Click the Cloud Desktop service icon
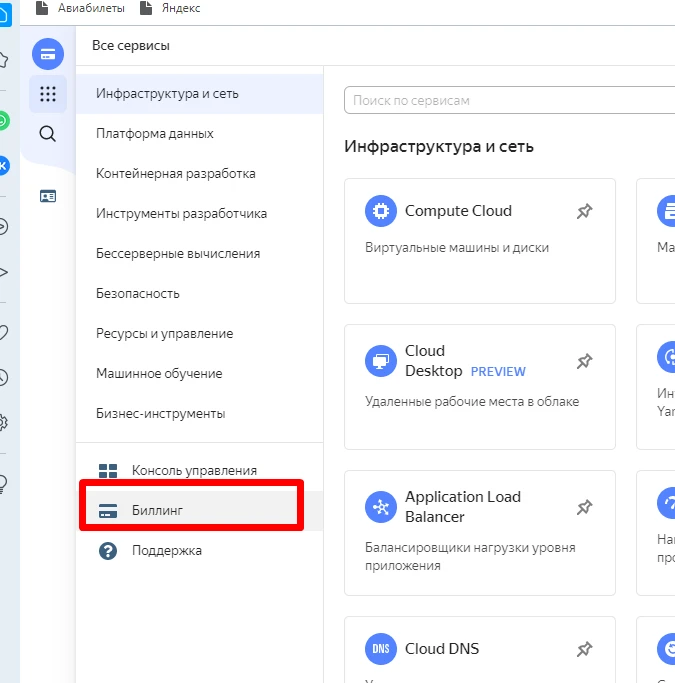Viewport: 675px width, 683px height. tap(381, 361)
